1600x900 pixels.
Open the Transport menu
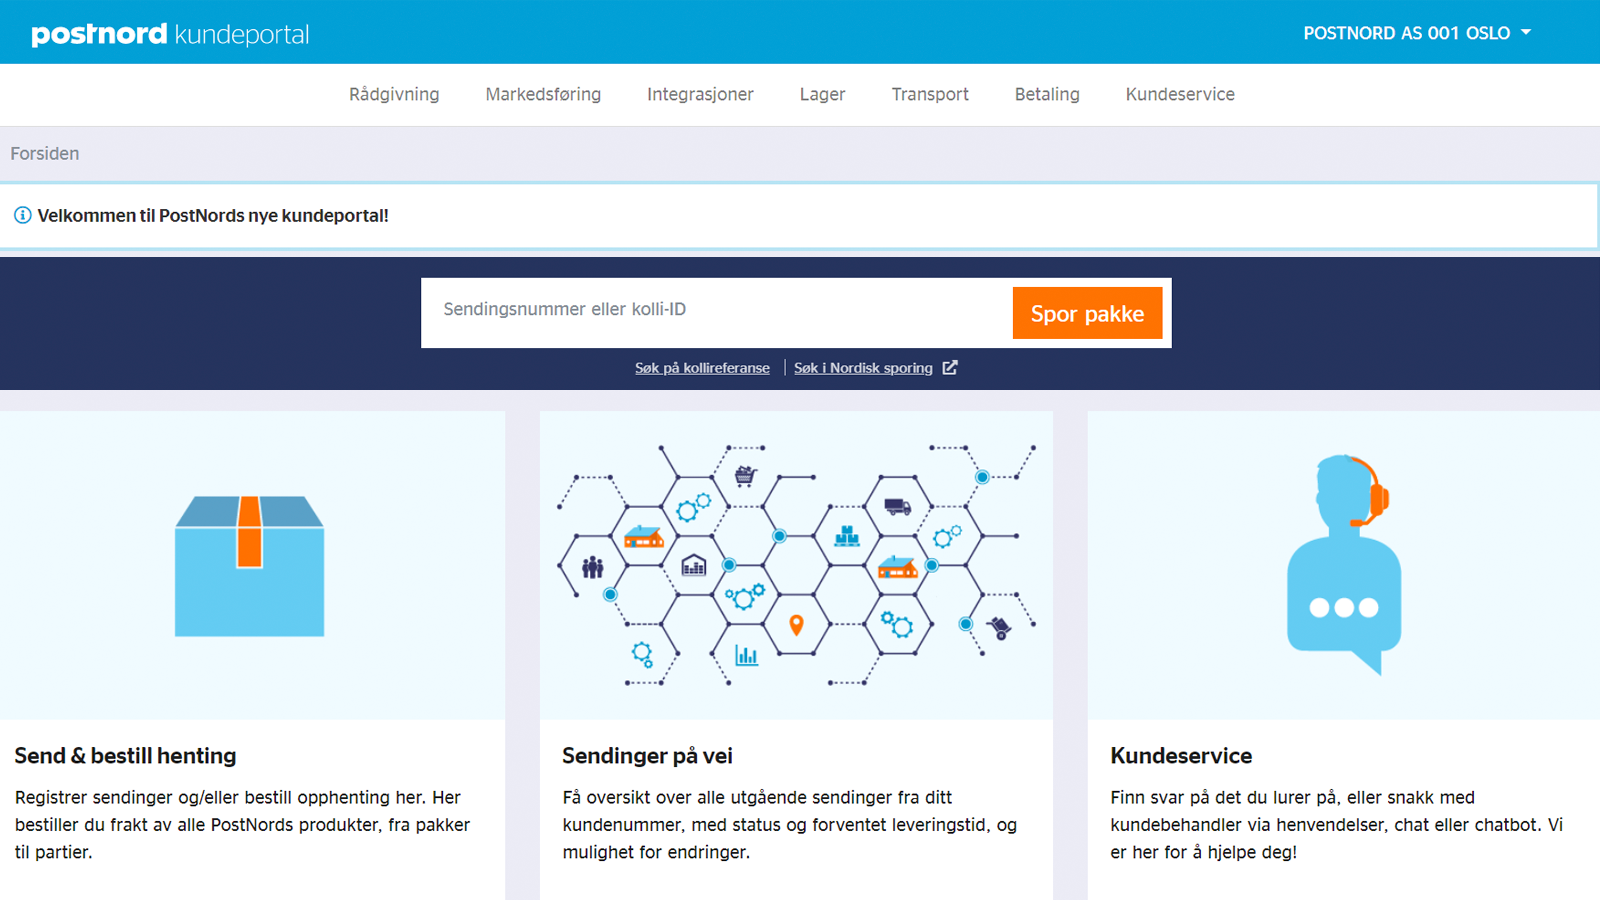tap(930, 94)
